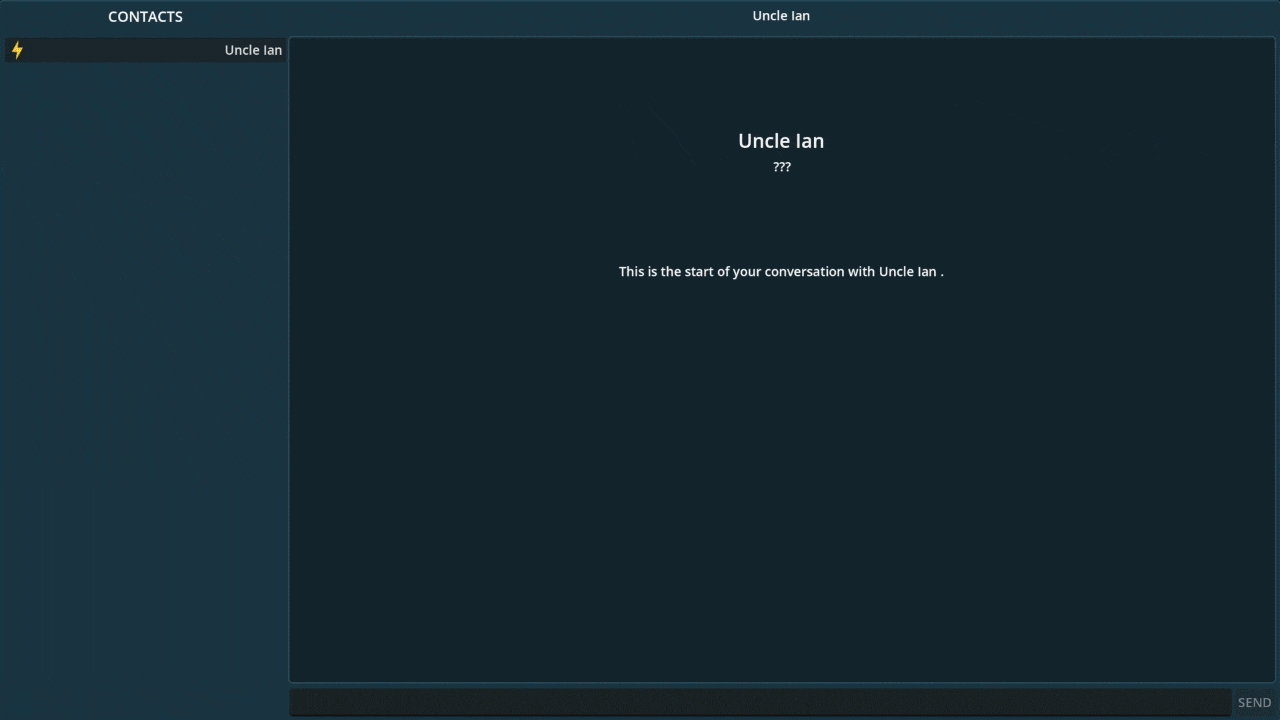Screen dimensions: 1280x720
Task: Click blank sidebar area left of message box
Action: click(145, 700)
